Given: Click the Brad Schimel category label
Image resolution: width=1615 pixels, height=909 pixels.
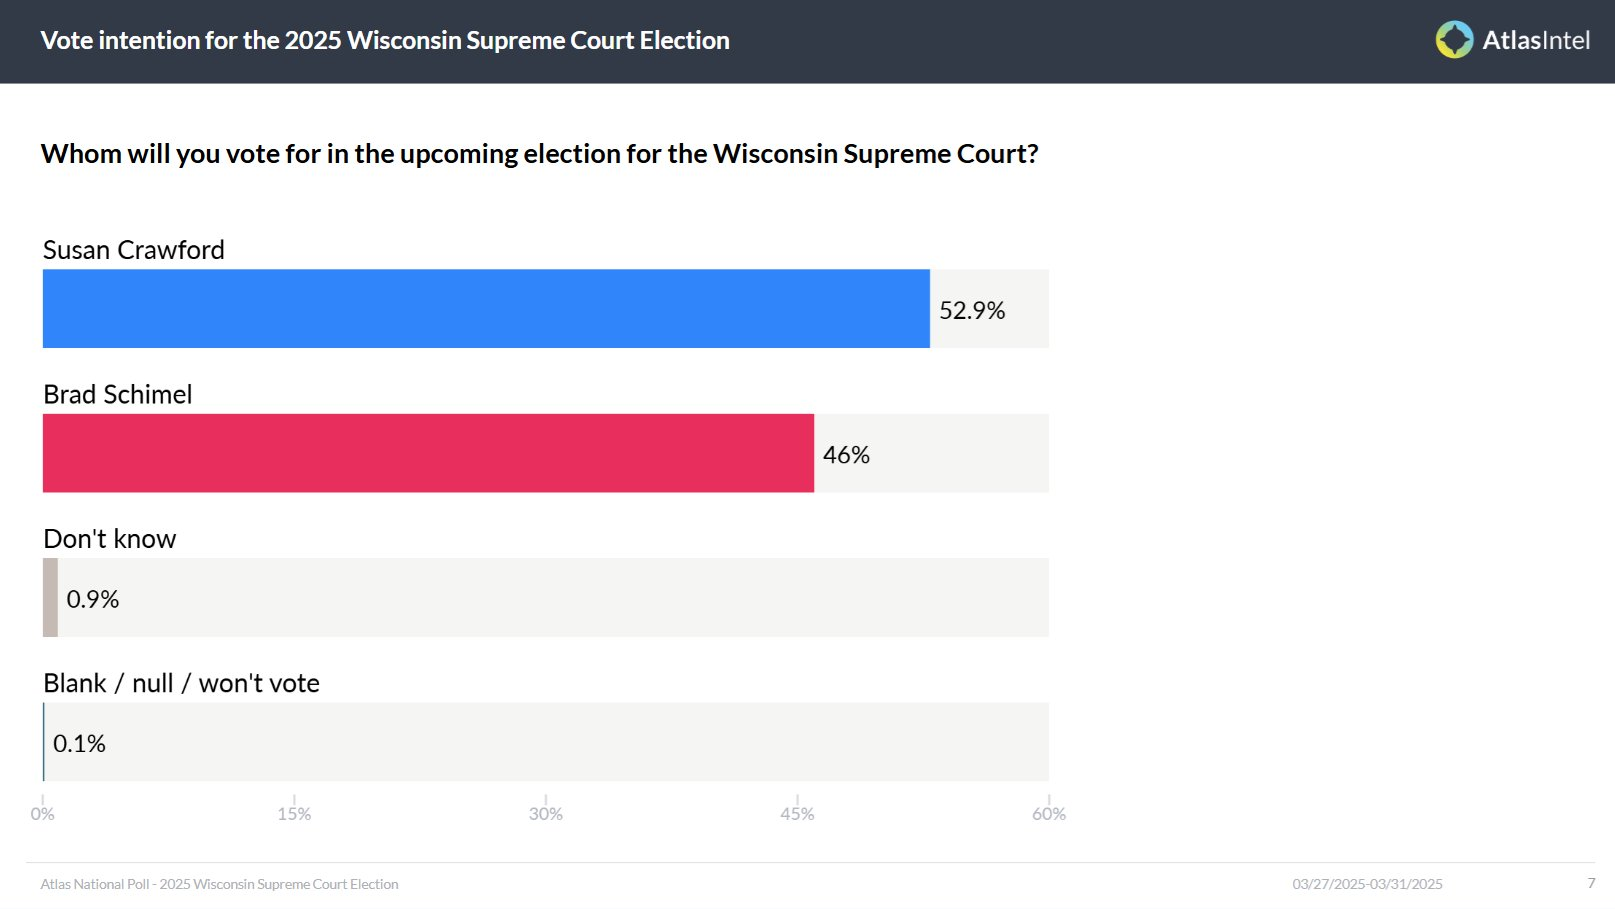Looking at the screenshot, I should coord(118,394).
